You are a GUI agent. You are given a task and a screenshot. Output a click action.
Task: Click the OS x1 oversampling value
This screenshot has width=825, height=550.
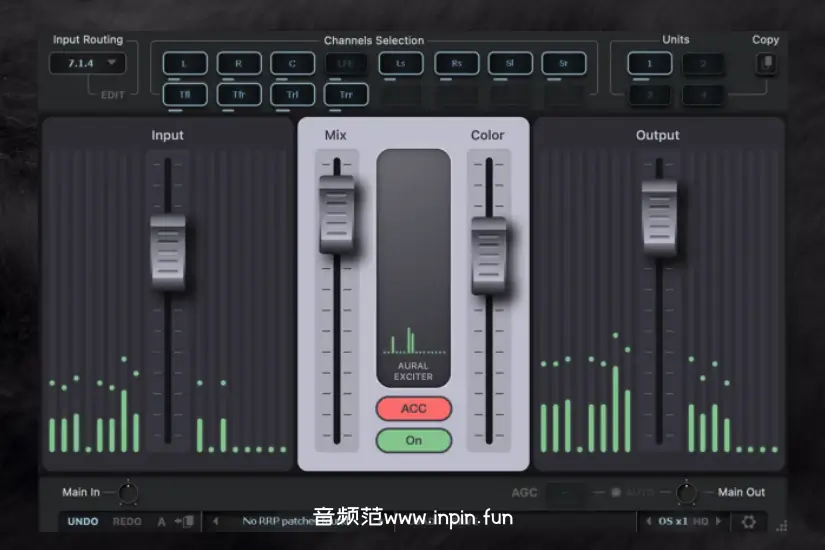673,522
